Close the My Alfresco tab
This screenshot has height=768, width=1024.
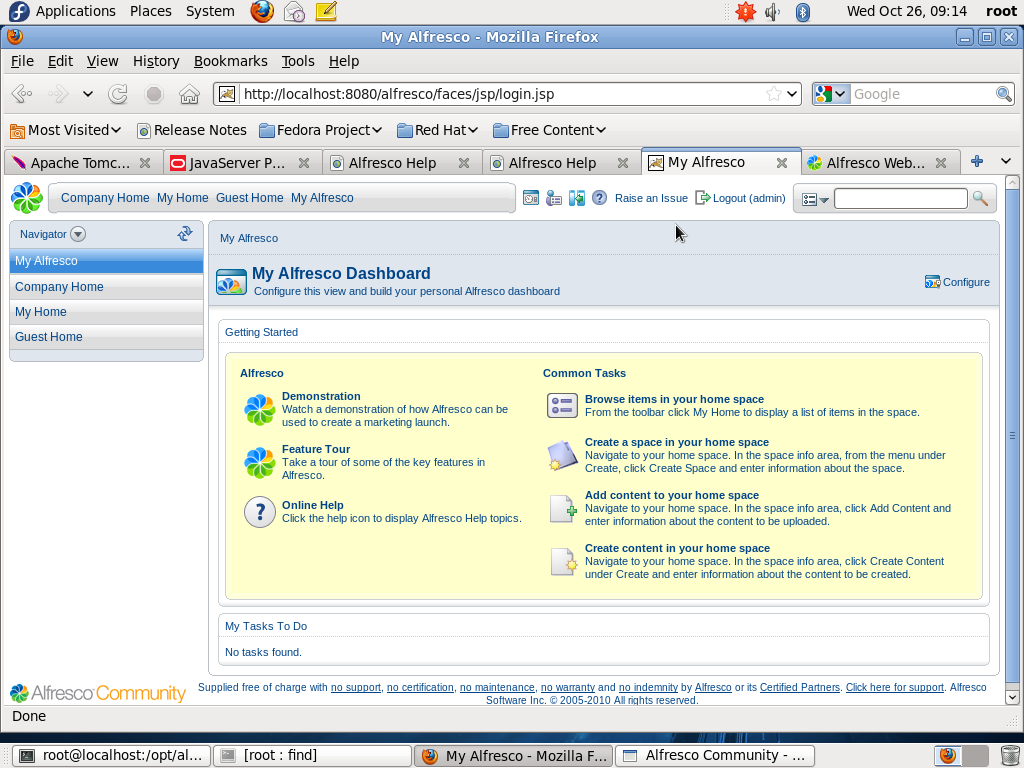pos(782,163)
